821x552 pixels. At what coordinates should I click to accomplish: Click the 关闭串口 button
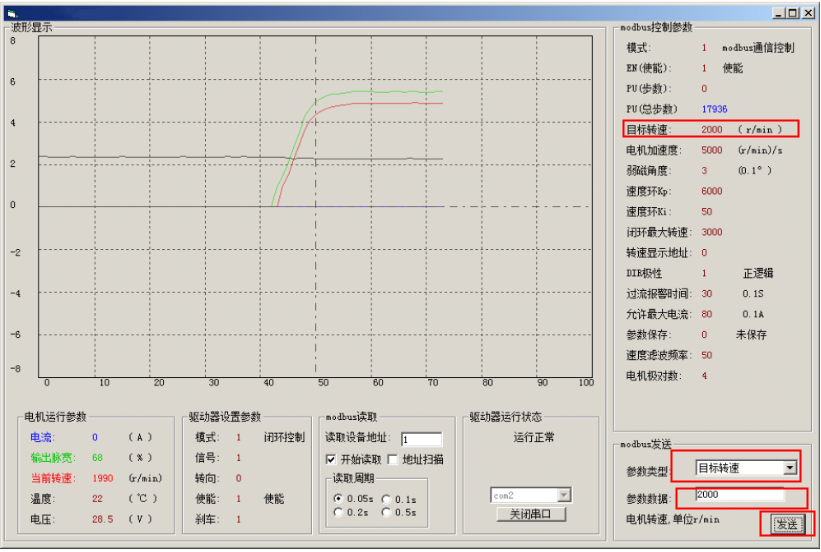coord(531,514)
